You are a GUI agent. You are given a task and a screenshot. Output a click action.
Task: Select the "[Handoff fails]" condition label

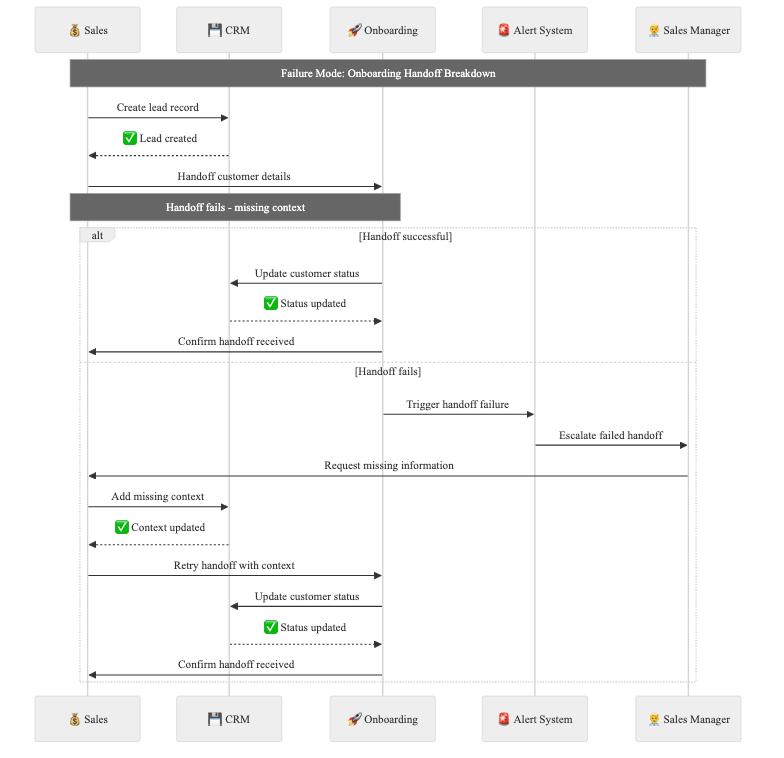(388, 371)
